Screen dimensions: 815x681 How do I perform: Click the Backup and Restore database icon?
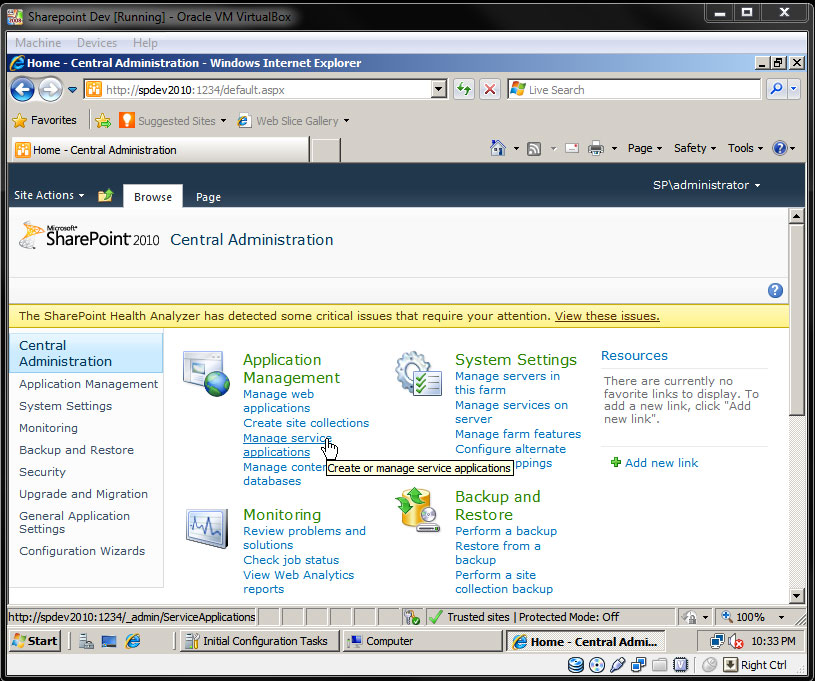tap(418, 510)
